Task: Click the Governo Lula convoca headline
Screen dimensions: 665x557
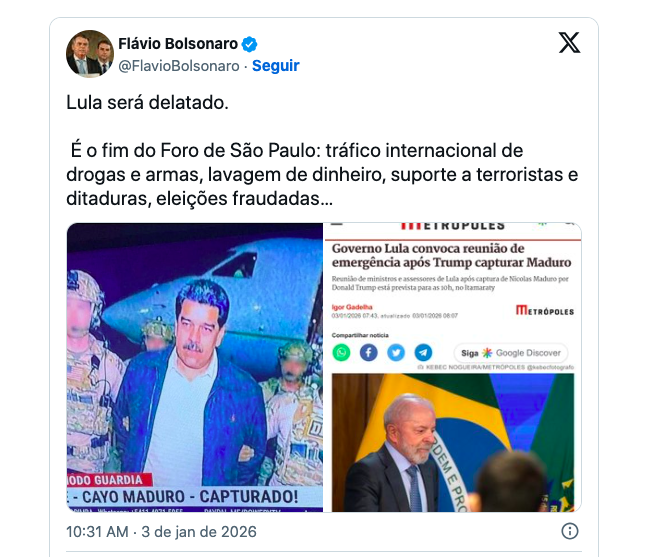Action: pyautogui.click(x=451, y=255)
